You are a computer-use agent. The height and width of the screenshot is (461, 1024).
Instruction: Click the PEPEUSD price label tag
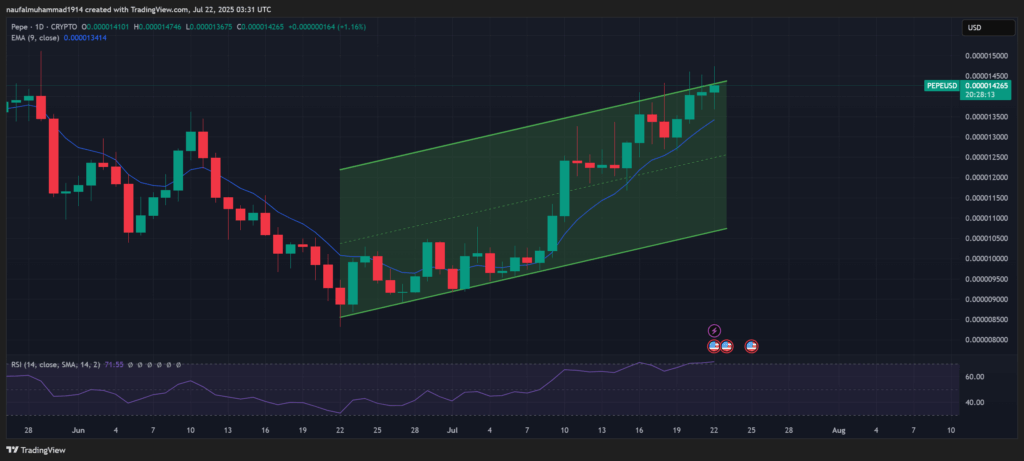pyautogui.click(x=943, y=86)
